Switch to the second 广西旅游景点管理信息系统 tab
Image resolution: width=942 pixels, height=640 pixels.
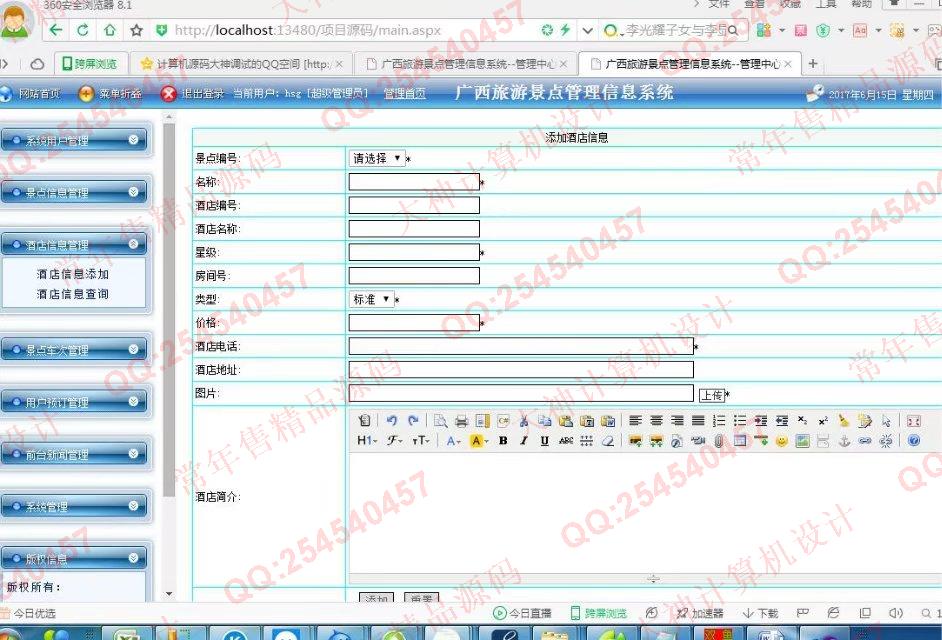[688, 64]
